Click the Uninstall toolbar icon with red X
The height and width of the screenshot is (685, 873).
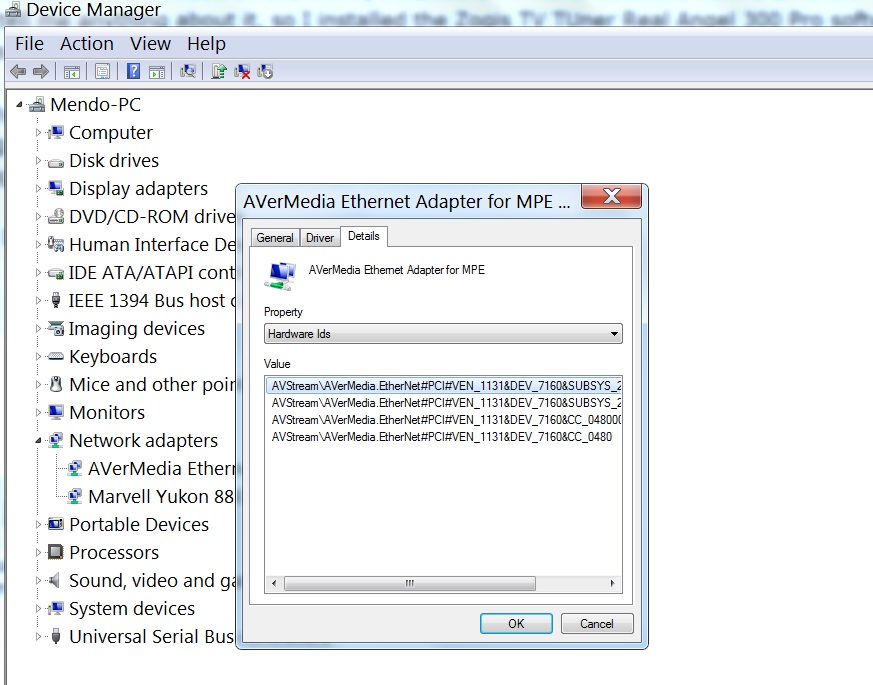242,71
